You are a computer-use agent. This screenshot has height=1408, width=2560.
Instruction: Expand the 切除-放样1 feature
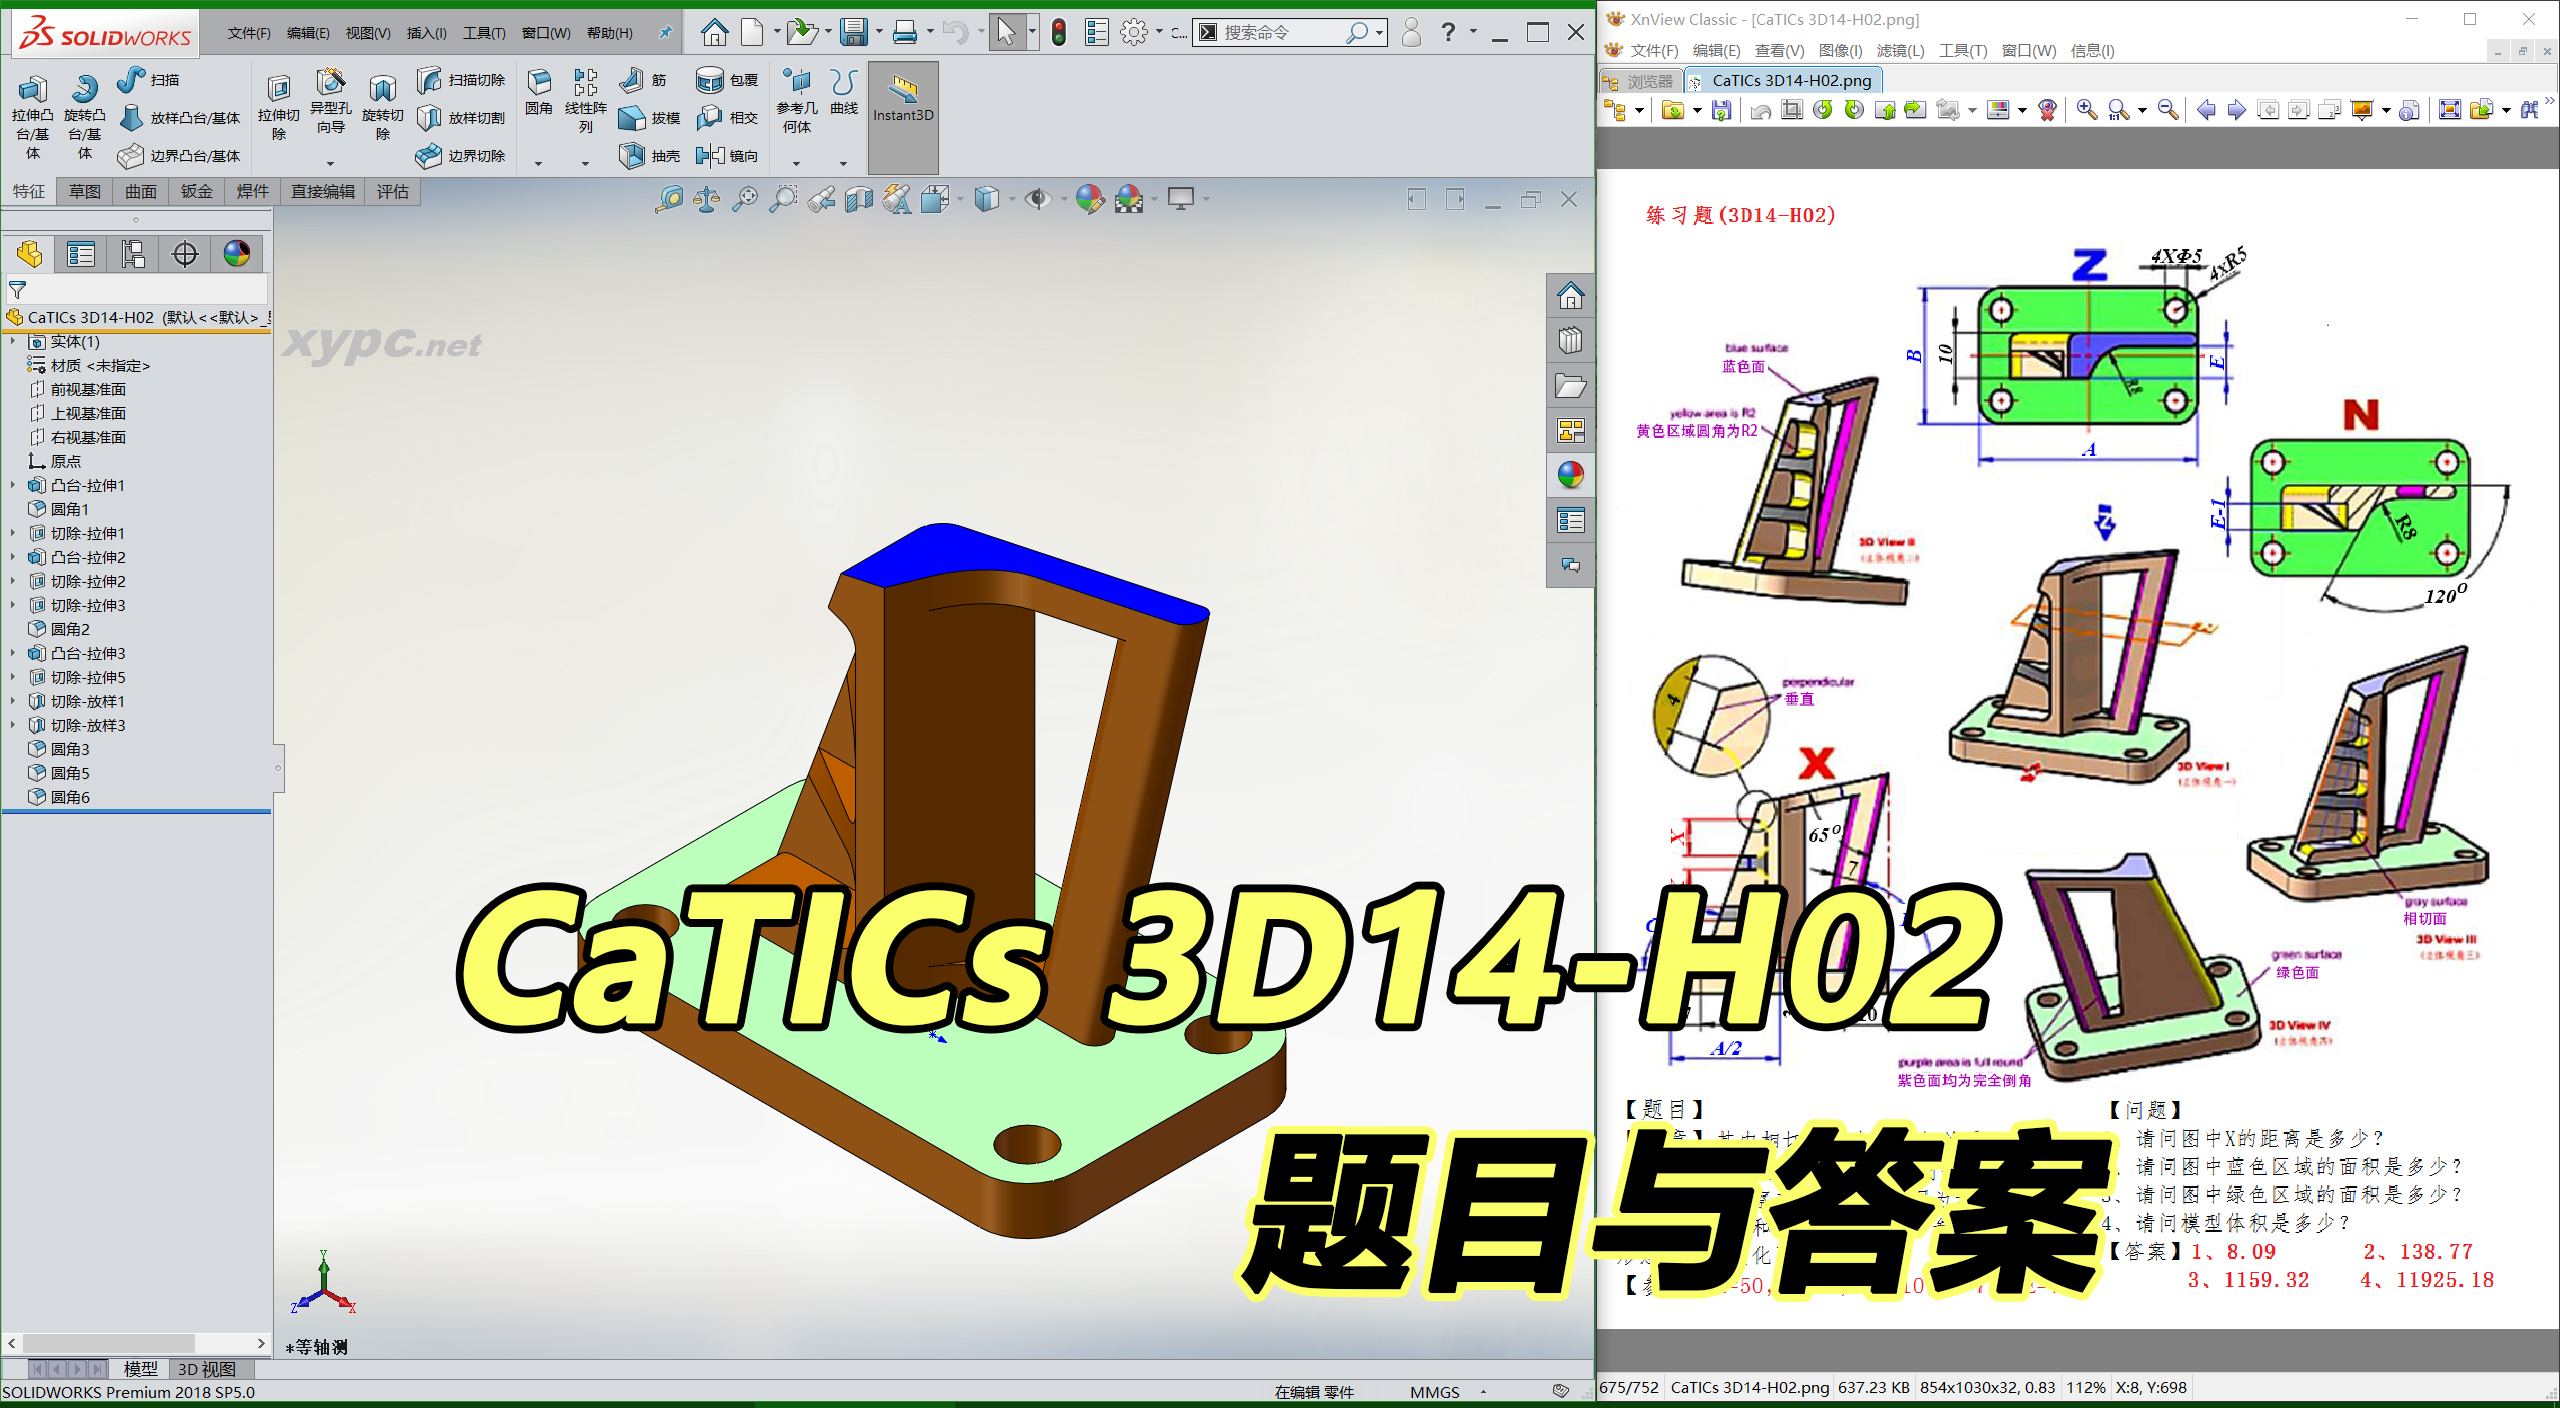[x=13, y=701]
